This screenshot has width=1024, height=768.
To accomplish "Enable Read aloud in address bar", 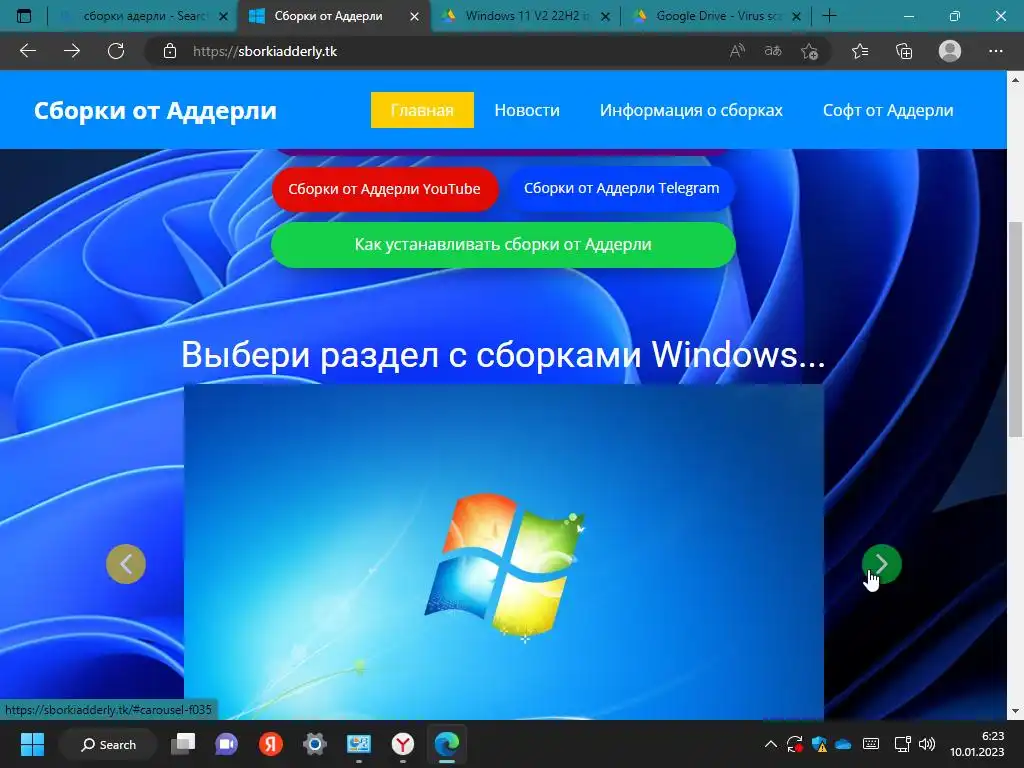I will coord(737,51).
